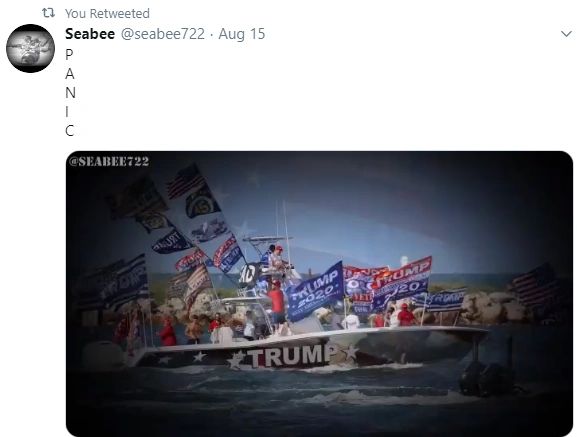Click the letter C in tweet text
The image size is (577, 437).
70,131
